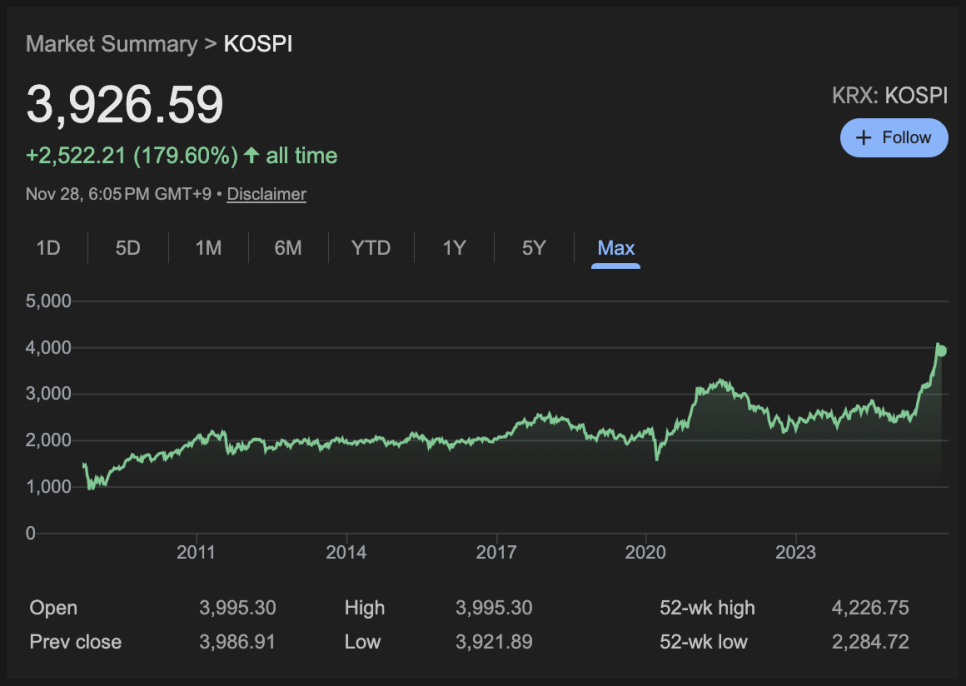
Task: Click the Prev close value 3,986.91
Action: click(x=237, y=642)
